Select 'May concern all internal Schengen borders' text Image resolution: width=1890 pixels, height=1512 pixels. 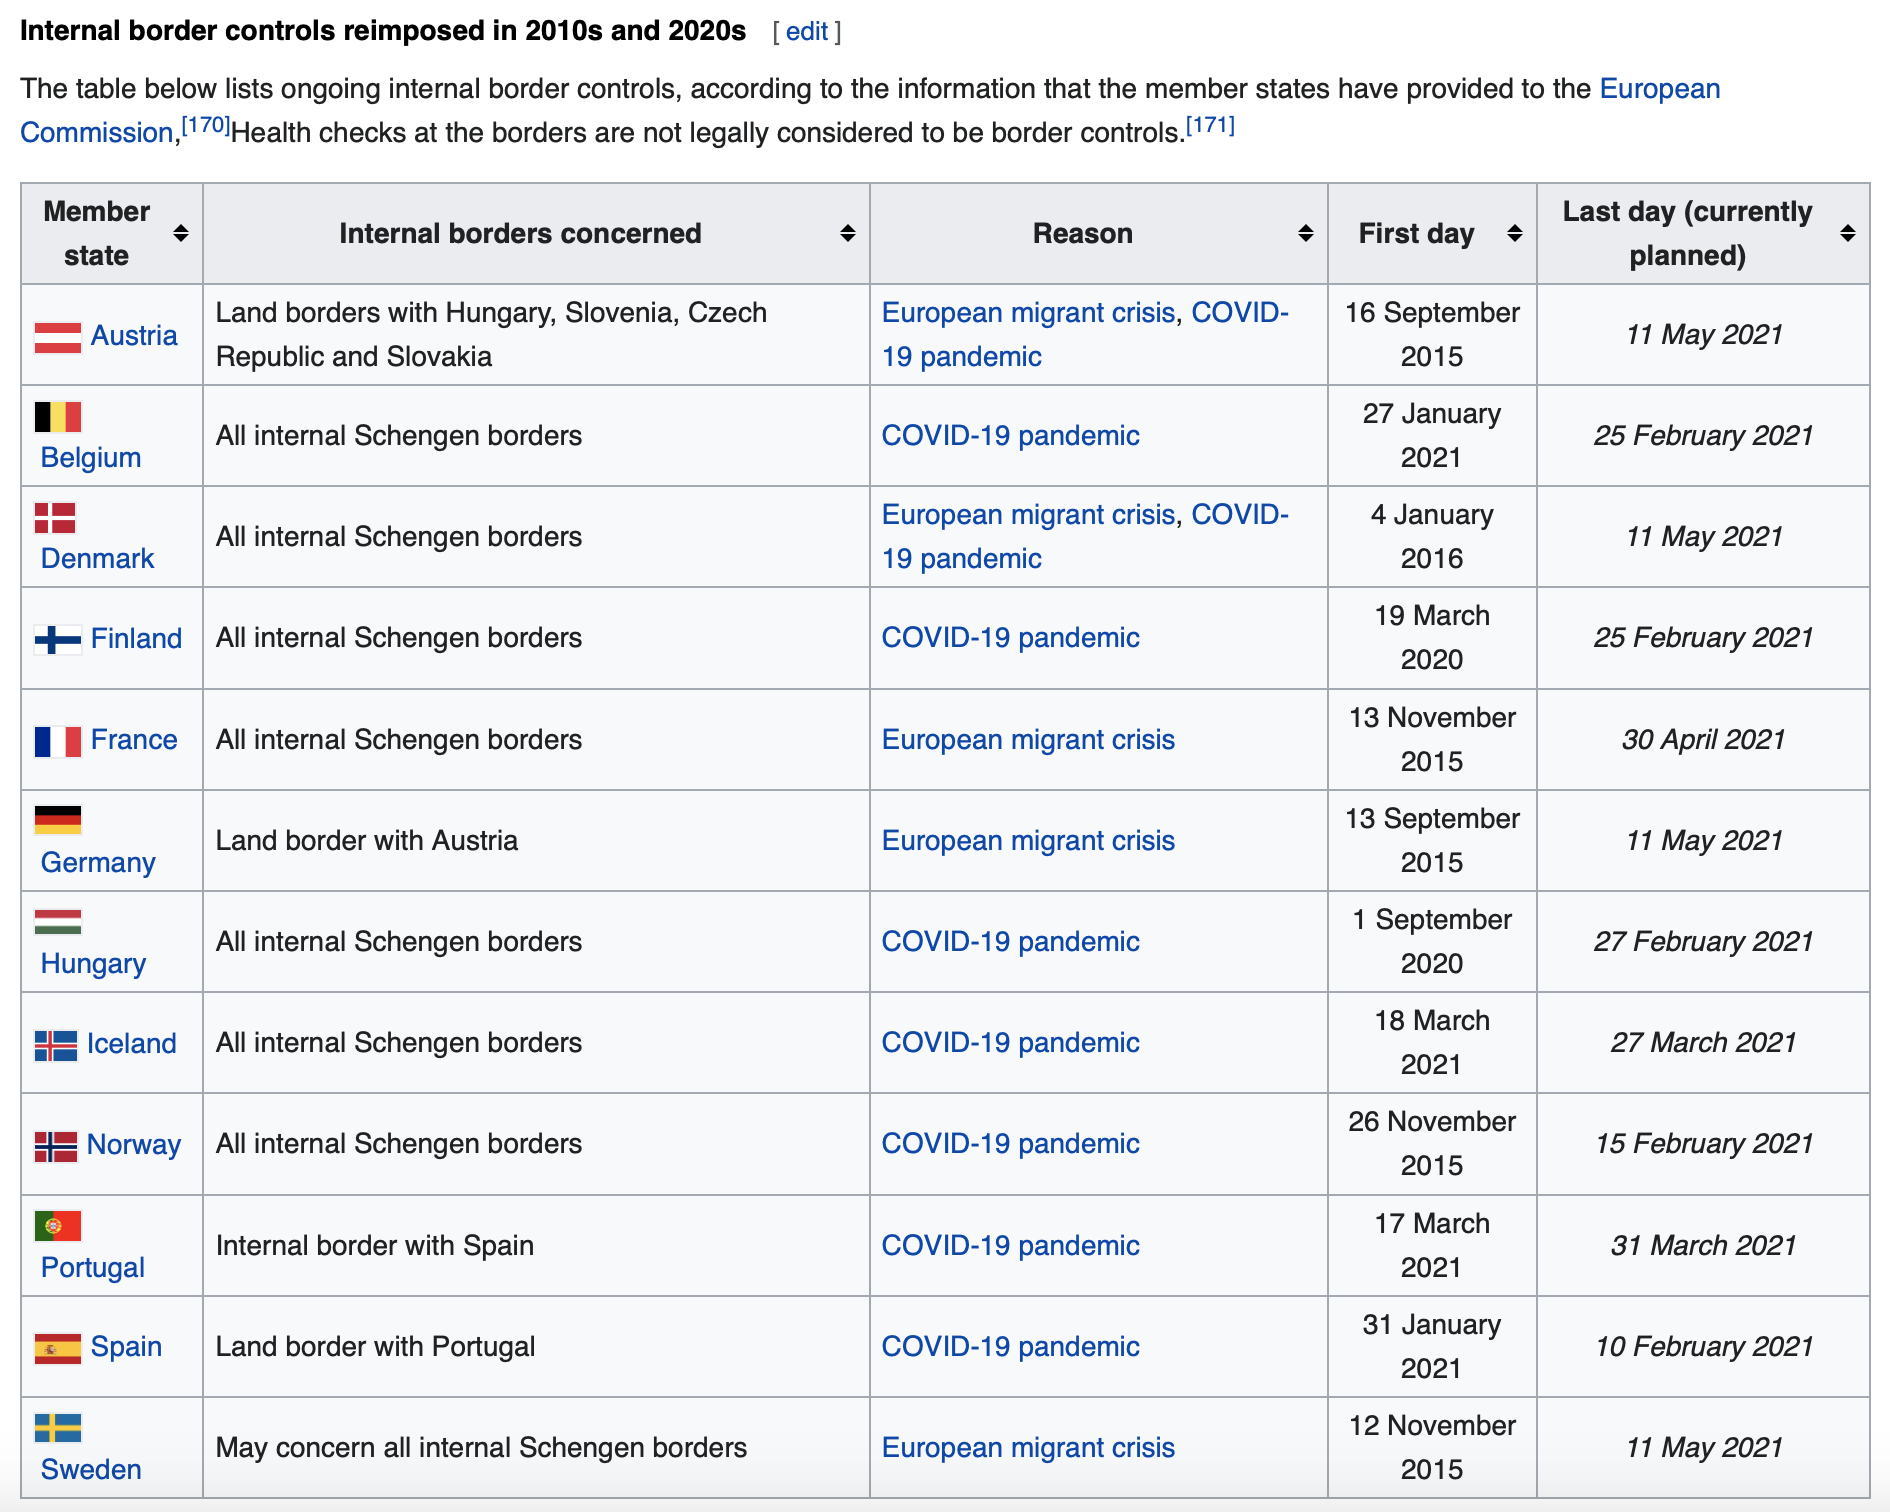(482, 1448)
